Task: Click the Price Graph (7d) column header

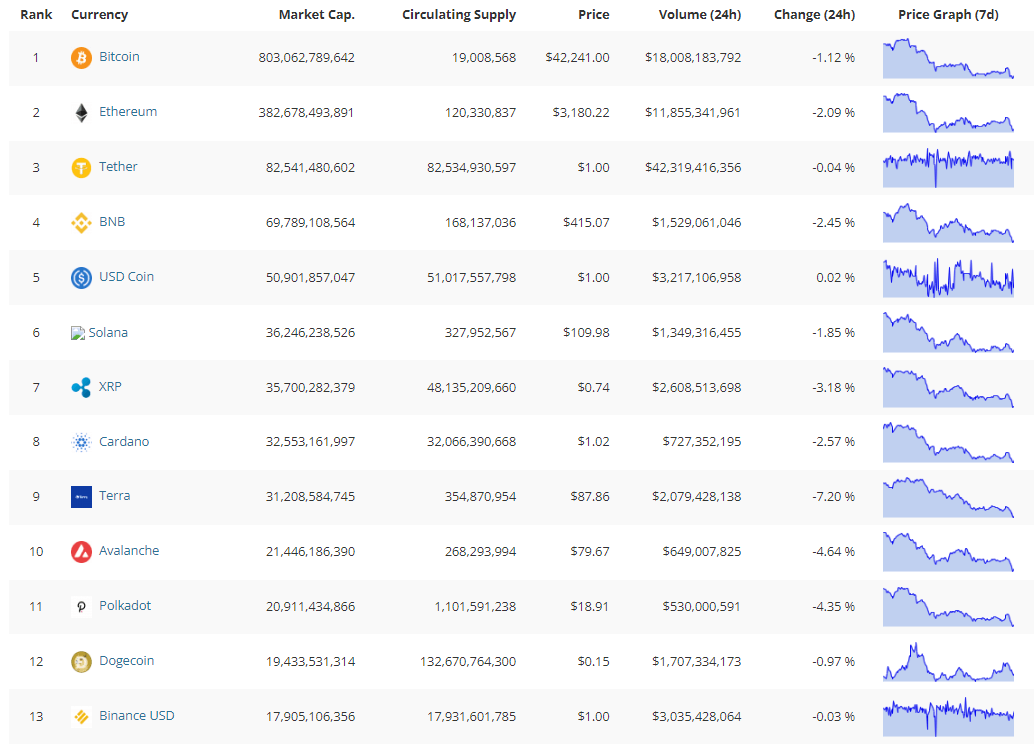Action: (x=948, y=15)
